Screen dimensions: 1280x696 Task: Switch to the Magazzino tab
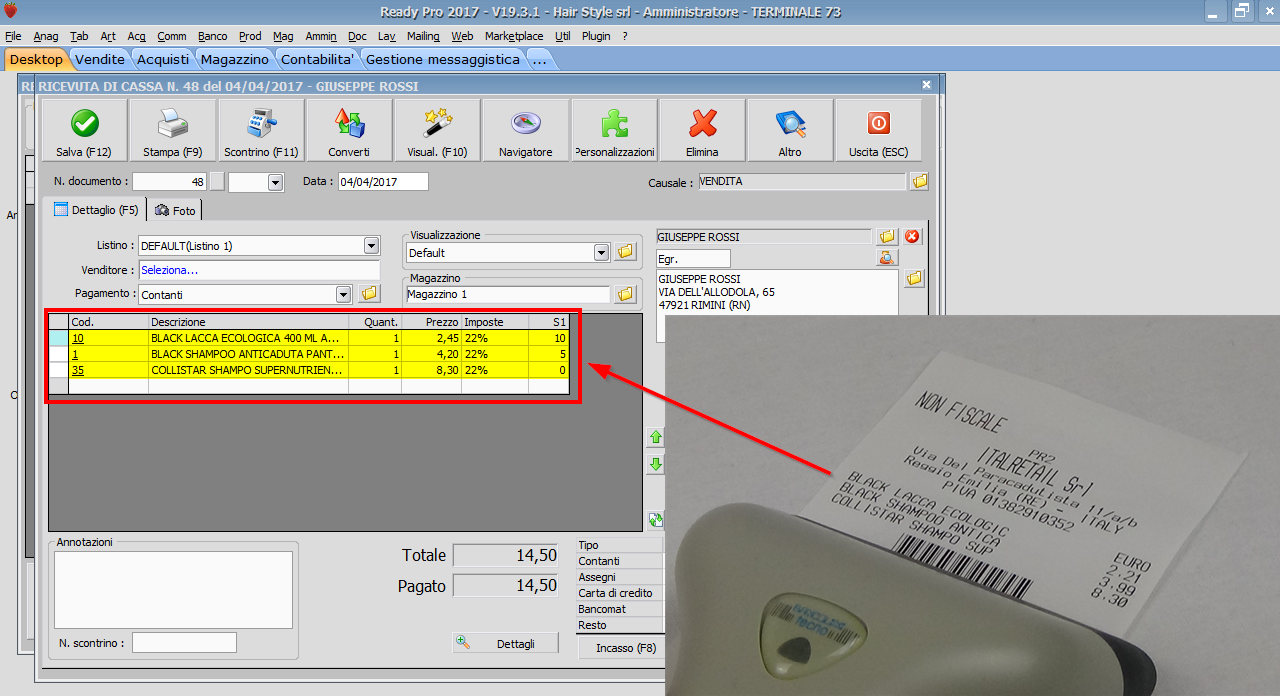point(235,59)
